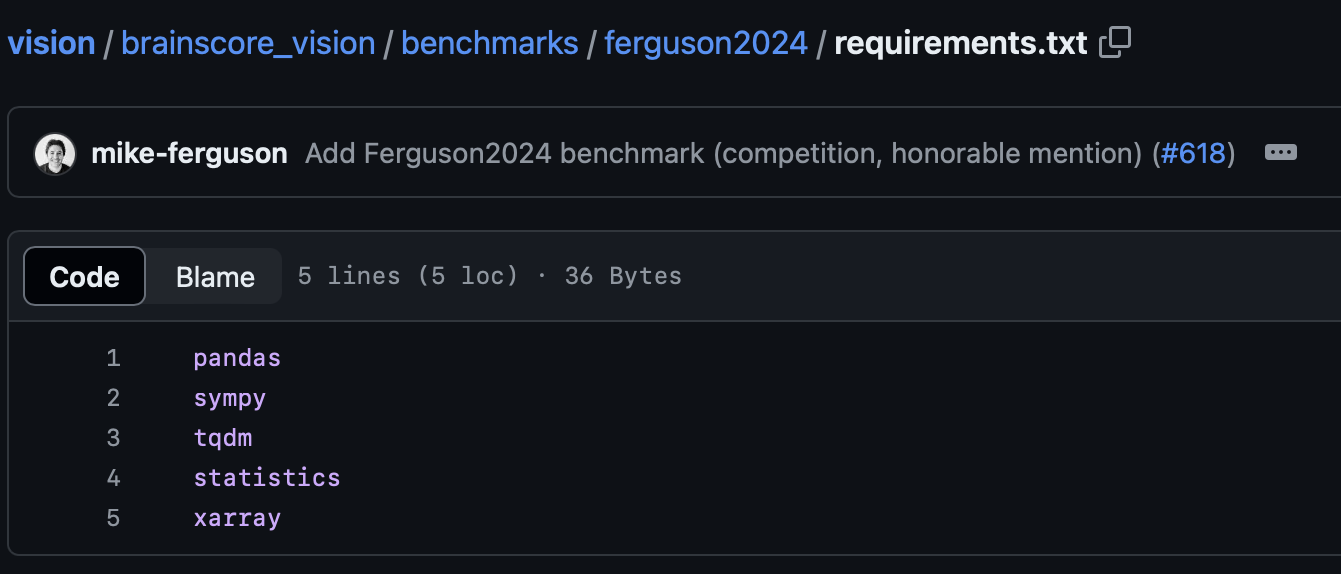Click the xarray requirement text
1341x574 pixels.
pyautogui.click(x=237, y=519)
